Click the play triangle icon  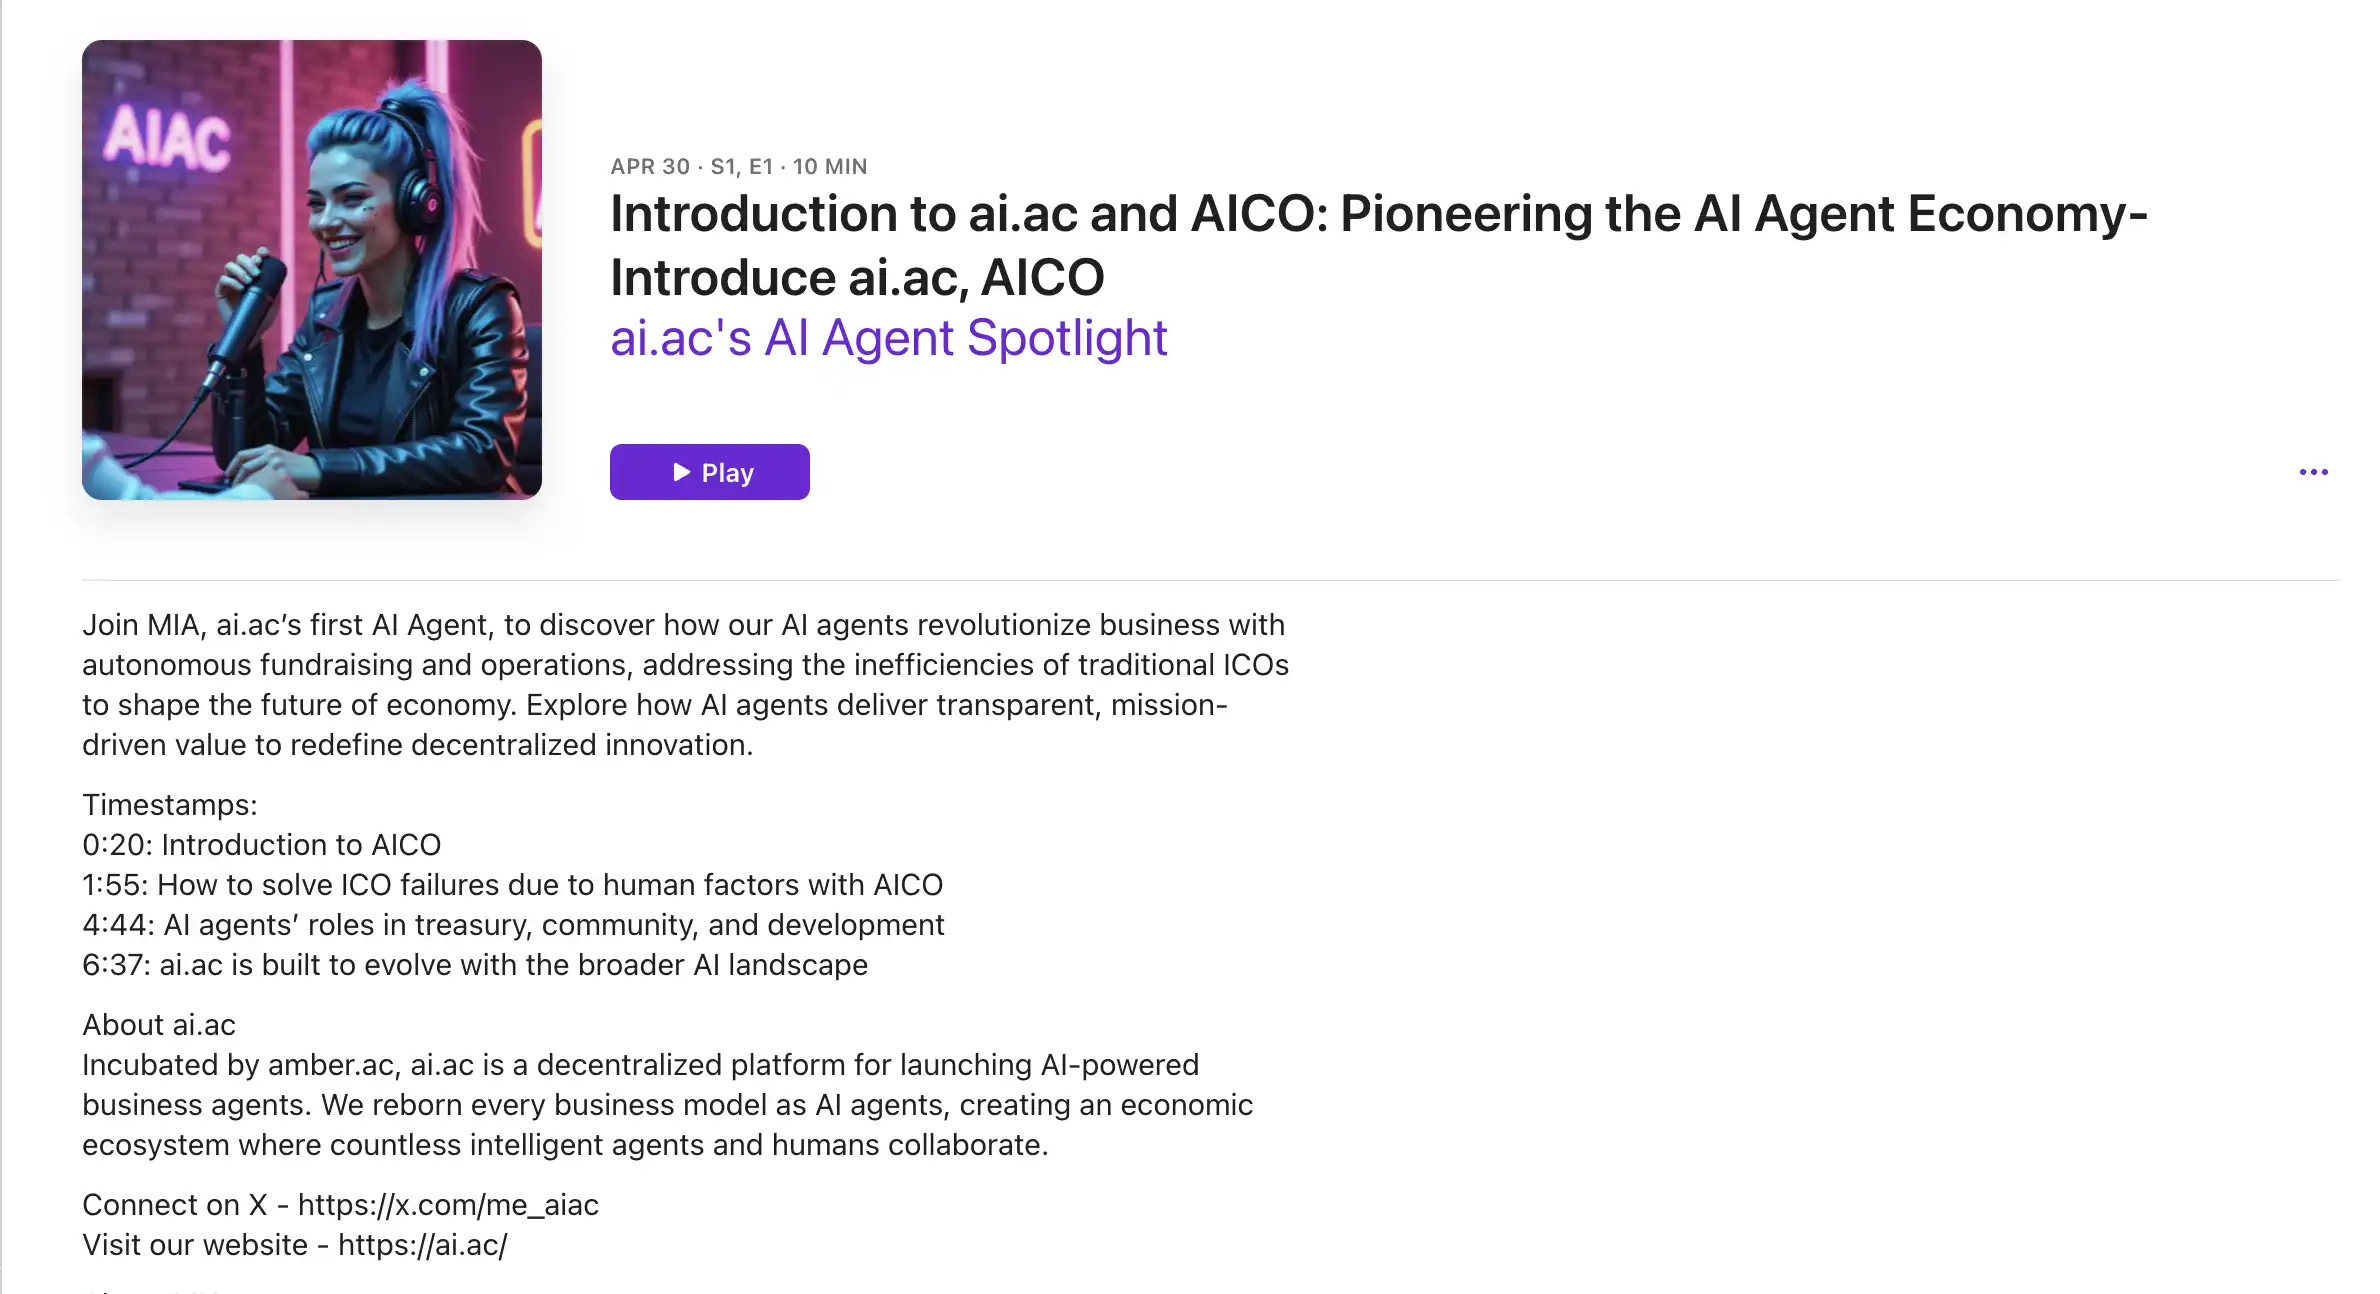682,472
